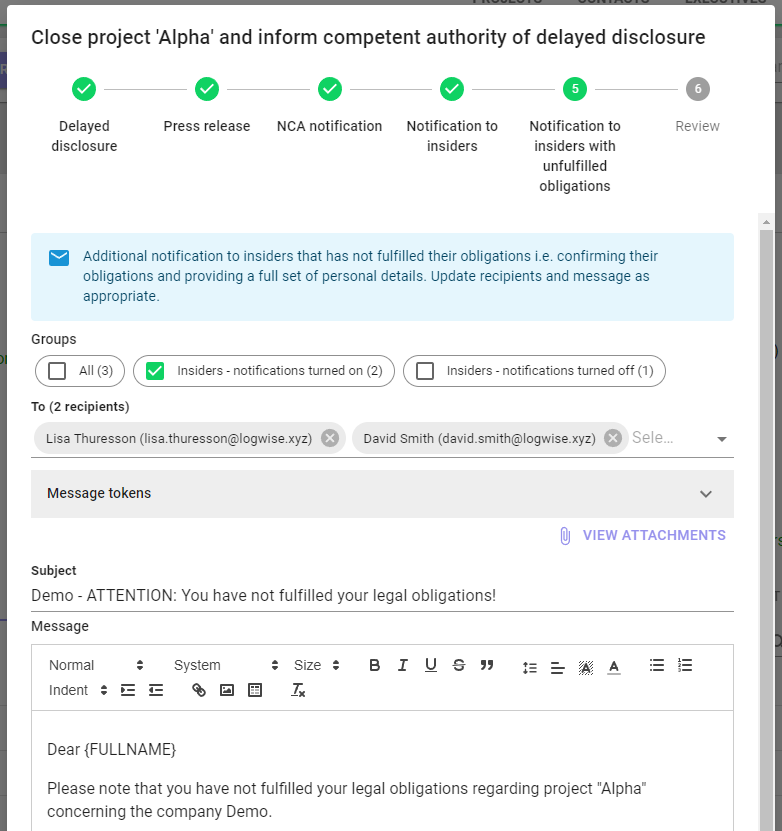This screenshot has height=831, width=782.
Task: Click the 'Dear {FULLNAME}' line
Action: (112, 749)
